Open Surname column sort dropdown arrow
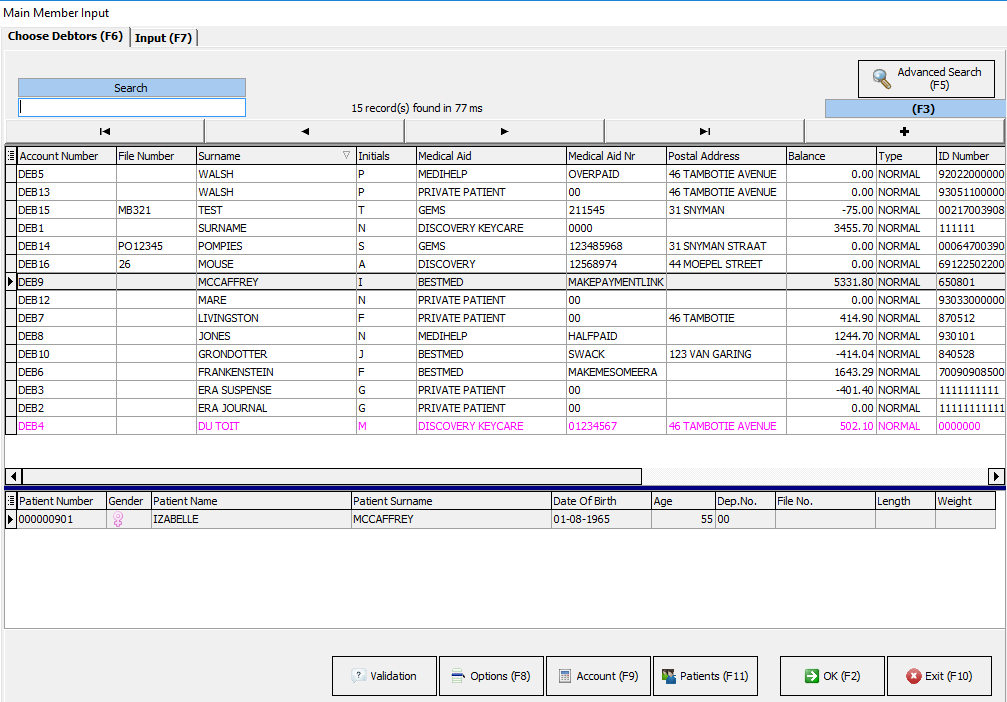This screenshot has height=702, width=1007. 347,156
